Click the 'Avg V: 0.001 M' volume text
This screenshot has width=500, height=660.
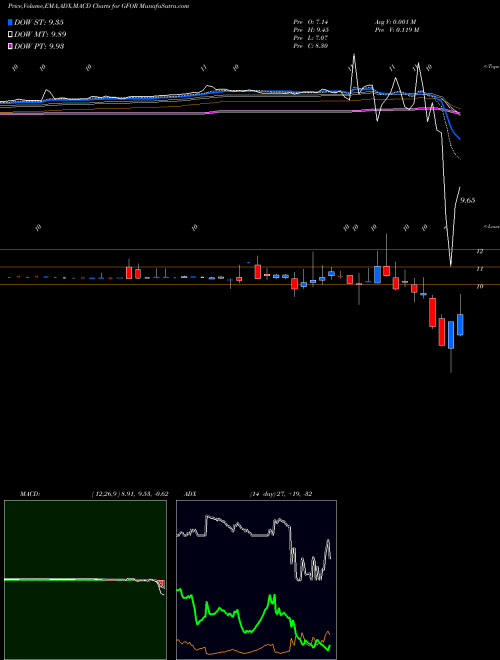click(x=396, y=21)
